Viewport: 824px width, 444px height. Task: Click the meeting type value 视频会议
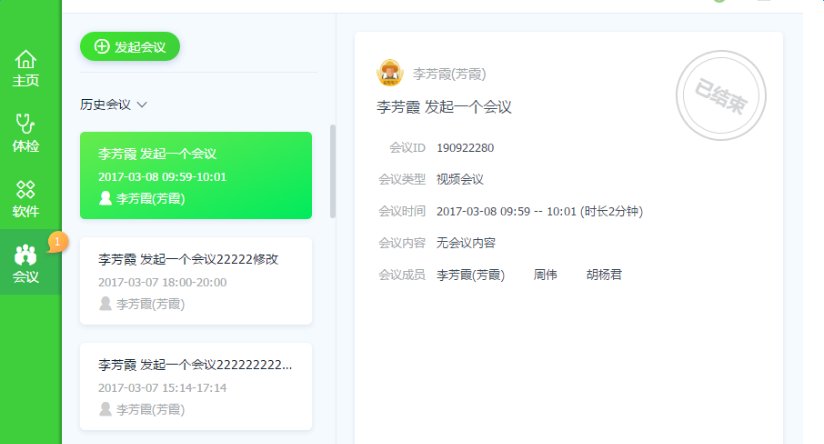[460, 180]
